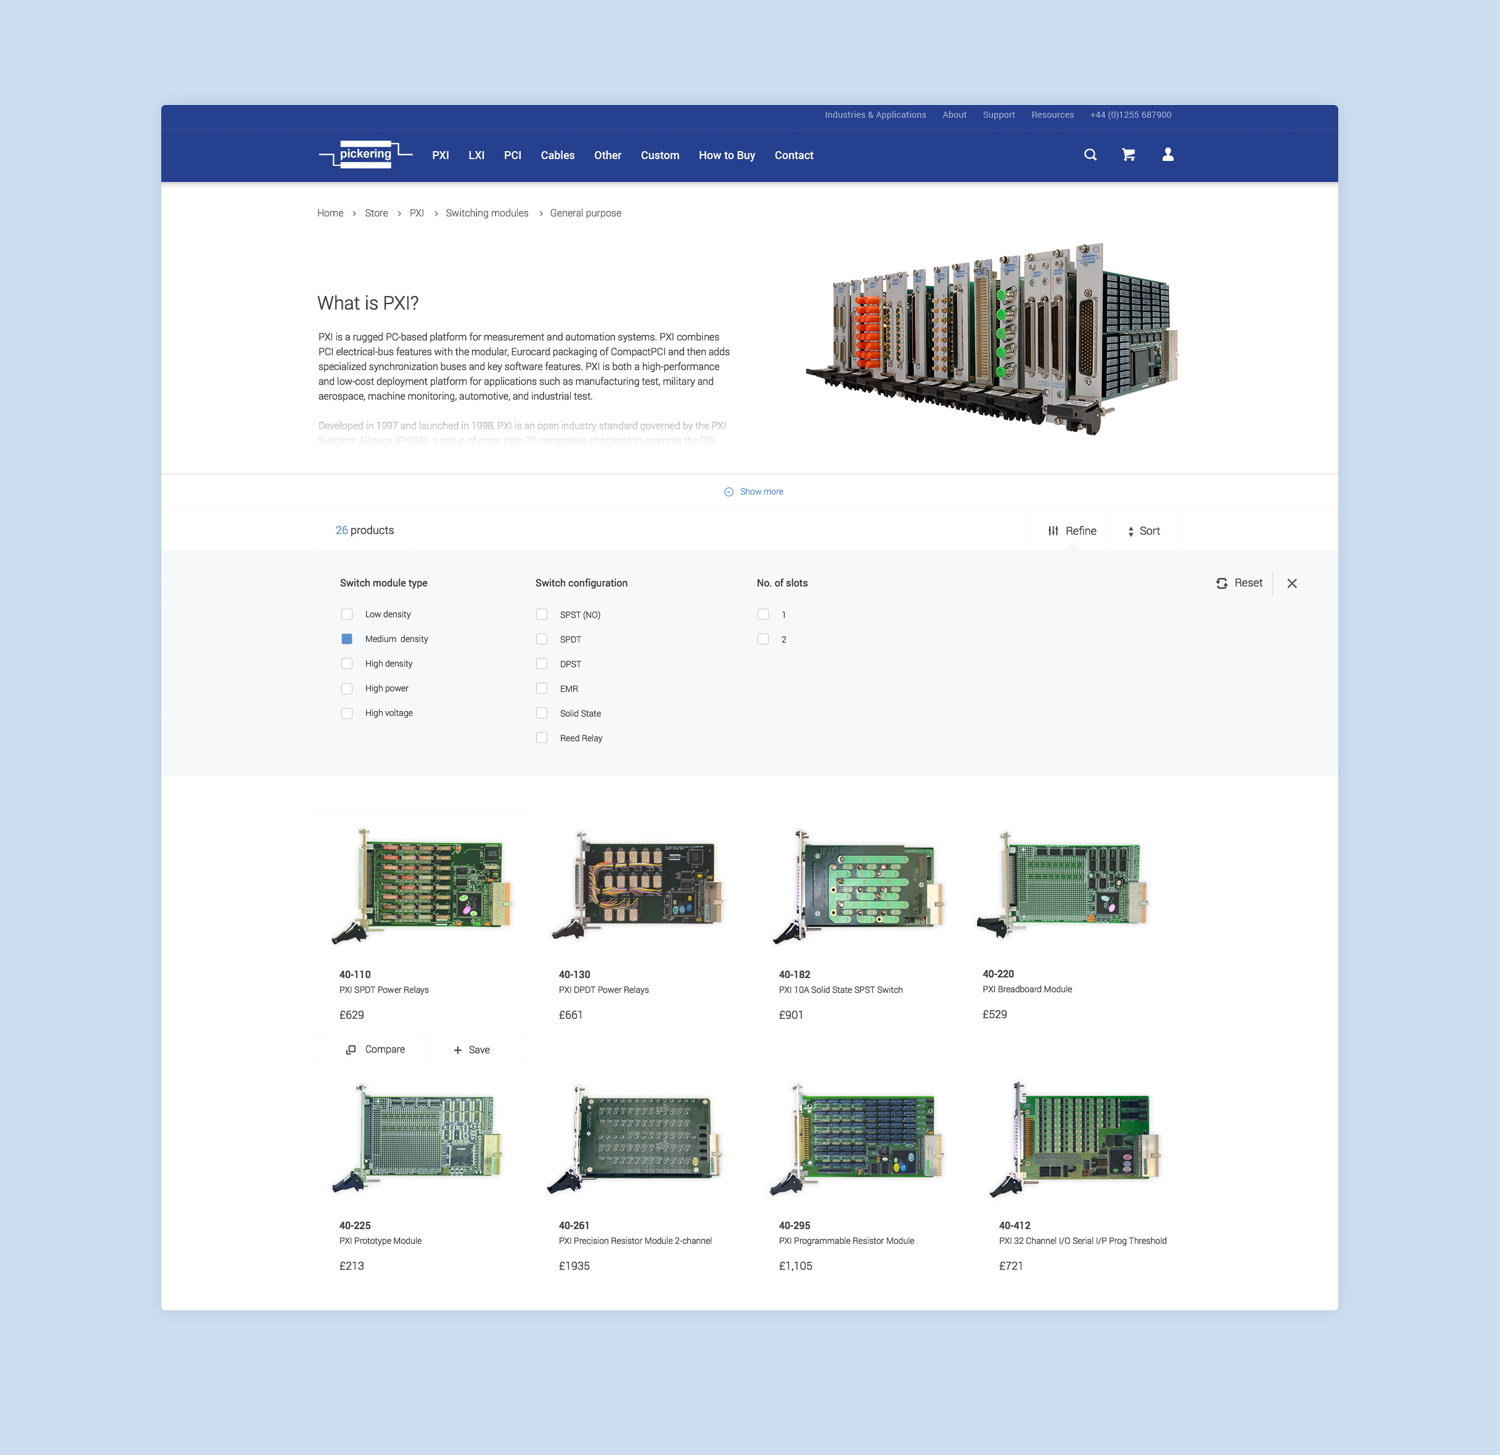This screenshot has height=1455, width=1500.
Task: Click the PXI chassis hero image
Action: click(x=992, y=338)
